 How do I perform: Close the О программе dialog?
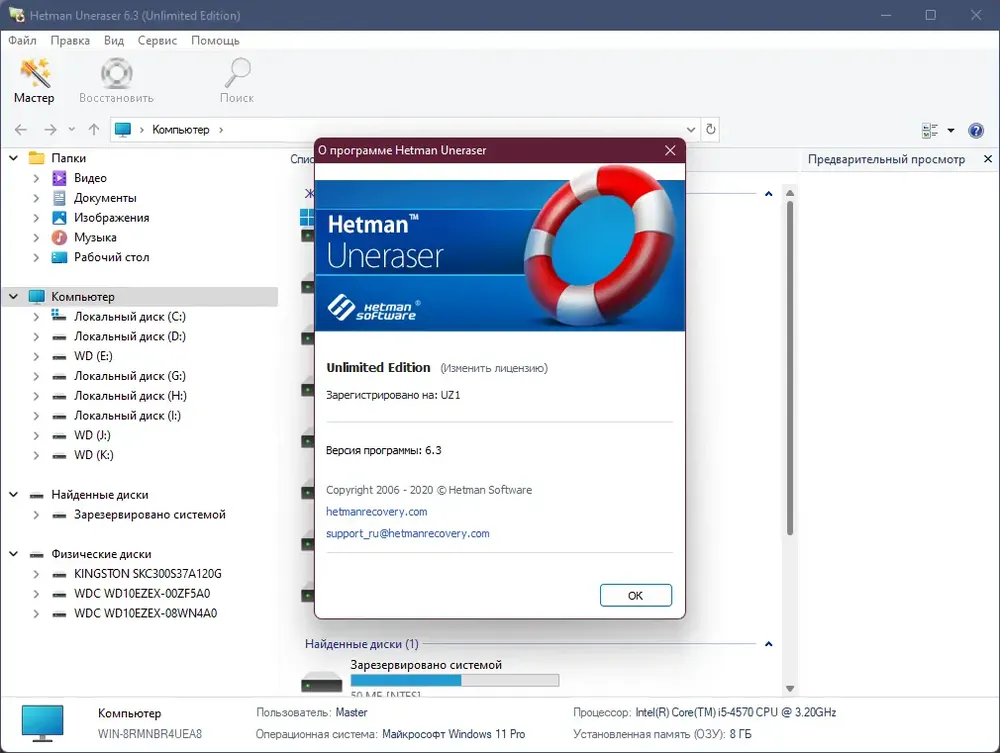tap(670, 150)
